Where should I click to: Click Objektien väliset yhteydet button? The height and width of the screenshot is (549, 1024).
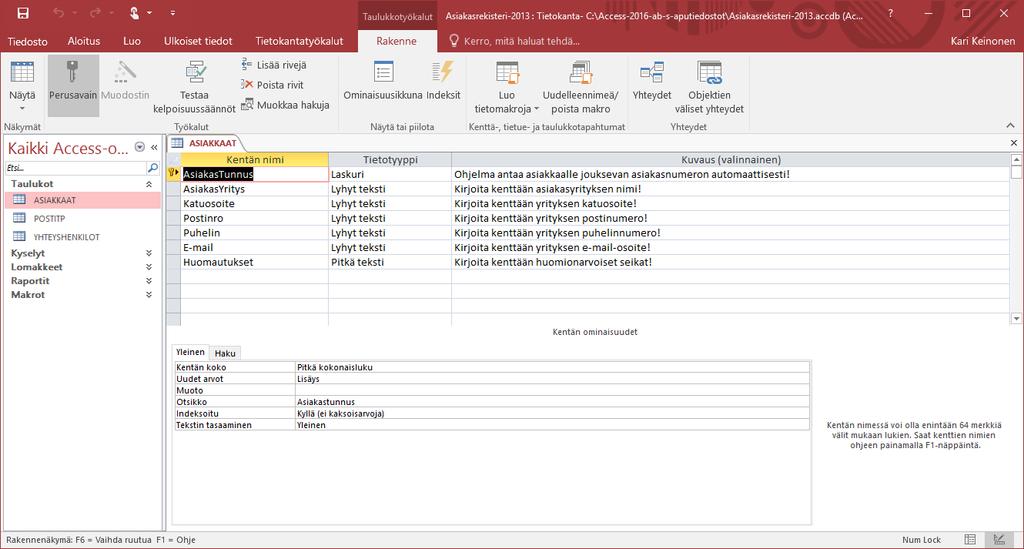click(709, 86)
